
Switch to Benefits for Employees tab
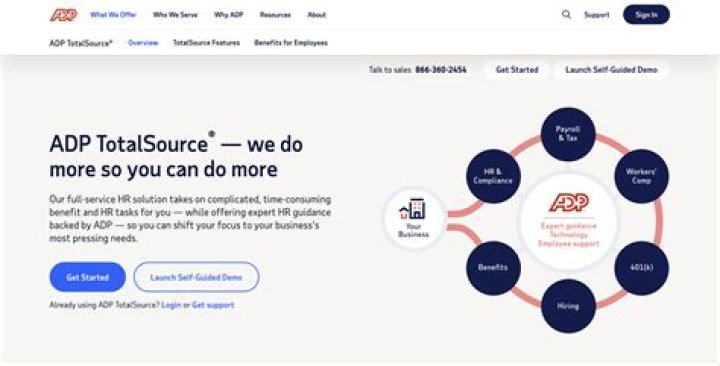(x=291, y=43)
